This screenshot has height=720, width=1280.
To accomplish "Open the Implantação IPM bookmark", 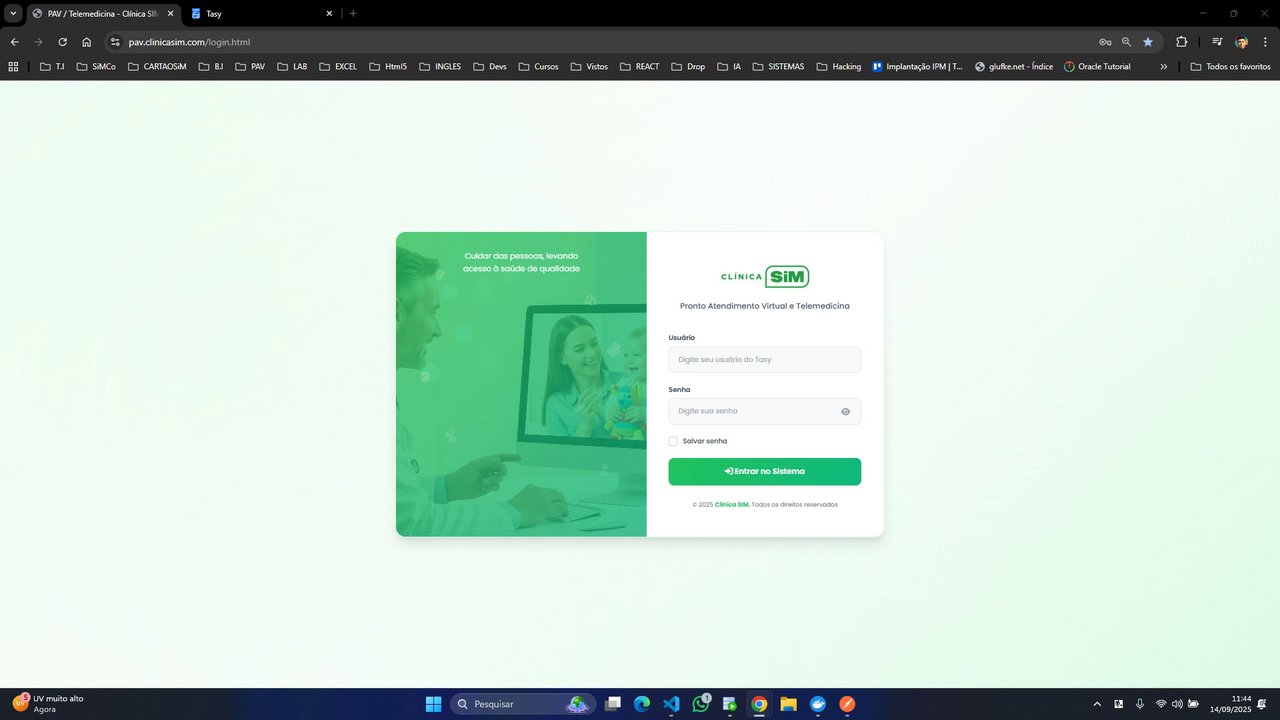I will pyautogui.click(x=917, y=67).
